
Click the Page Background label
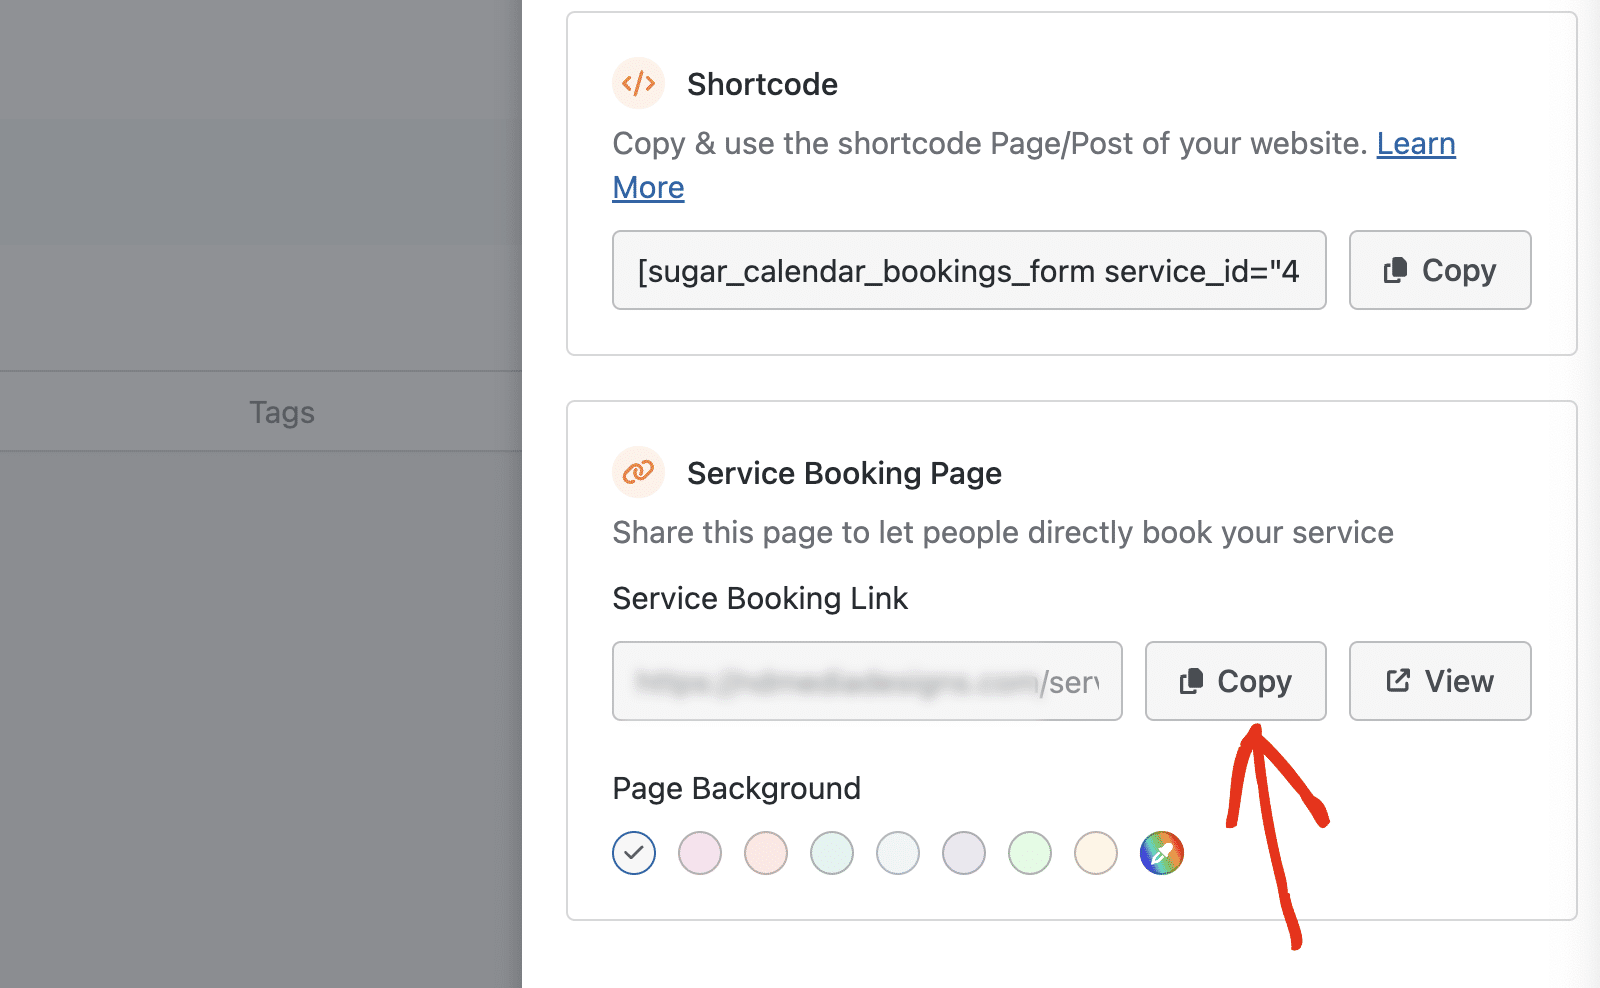pyautogui.click(x=736, y=788)
